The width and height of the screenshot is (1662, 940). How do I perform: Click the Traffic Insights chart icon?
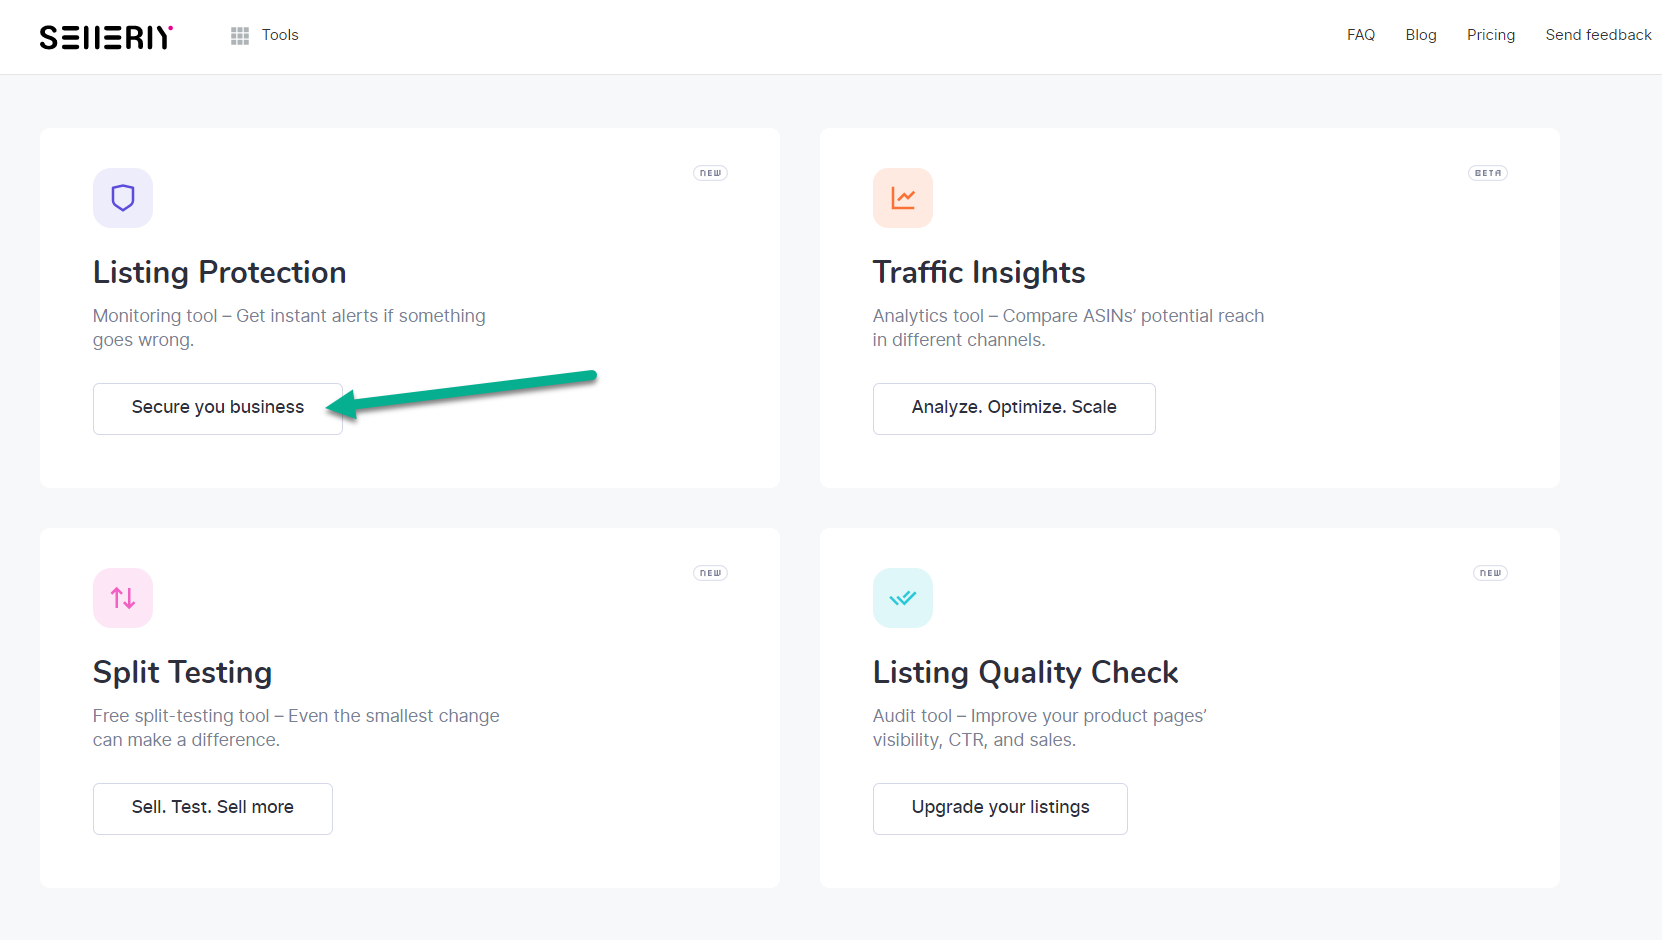click(903, 198)
